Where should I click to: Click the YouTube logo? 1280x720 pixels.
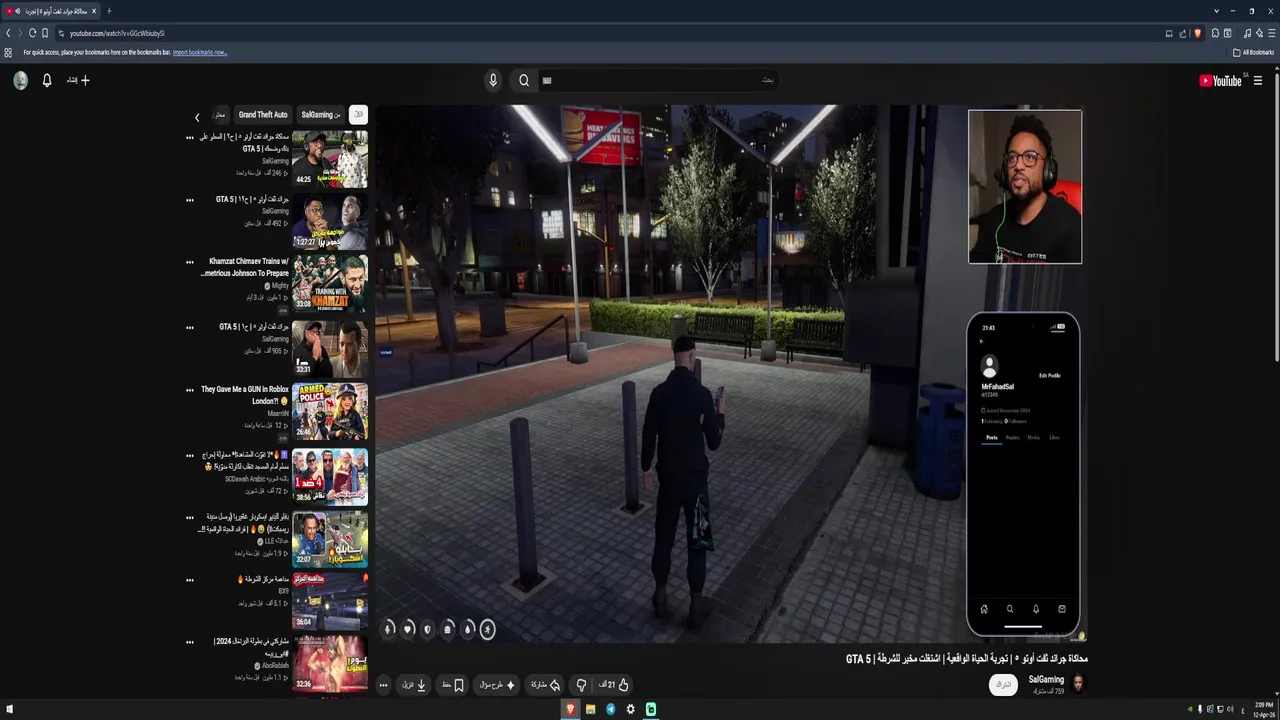(1220, 81)
